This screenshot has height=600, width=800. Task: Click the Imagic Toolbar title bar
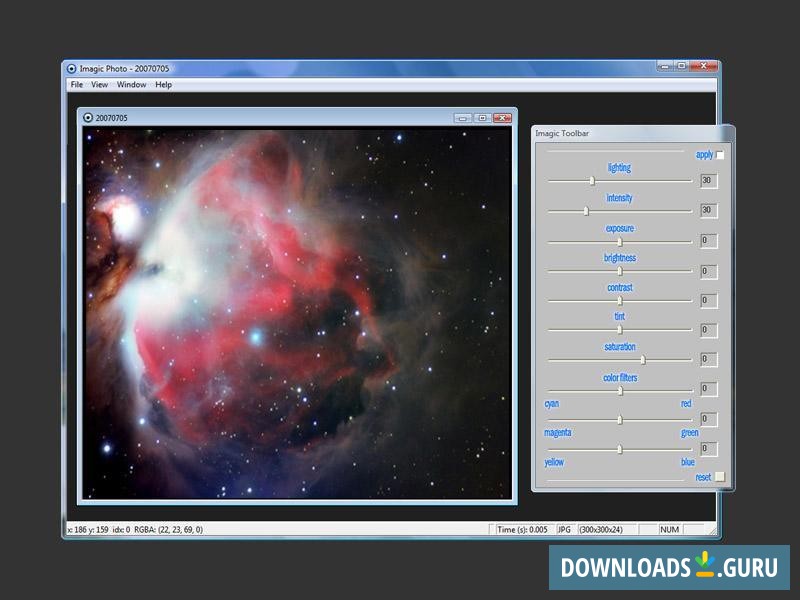(633, 133)
